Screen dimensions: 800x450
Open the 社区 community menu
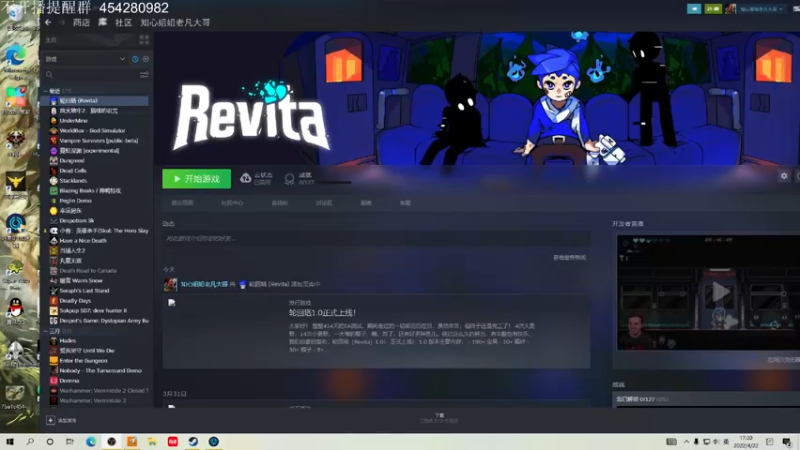click(123, 22)
